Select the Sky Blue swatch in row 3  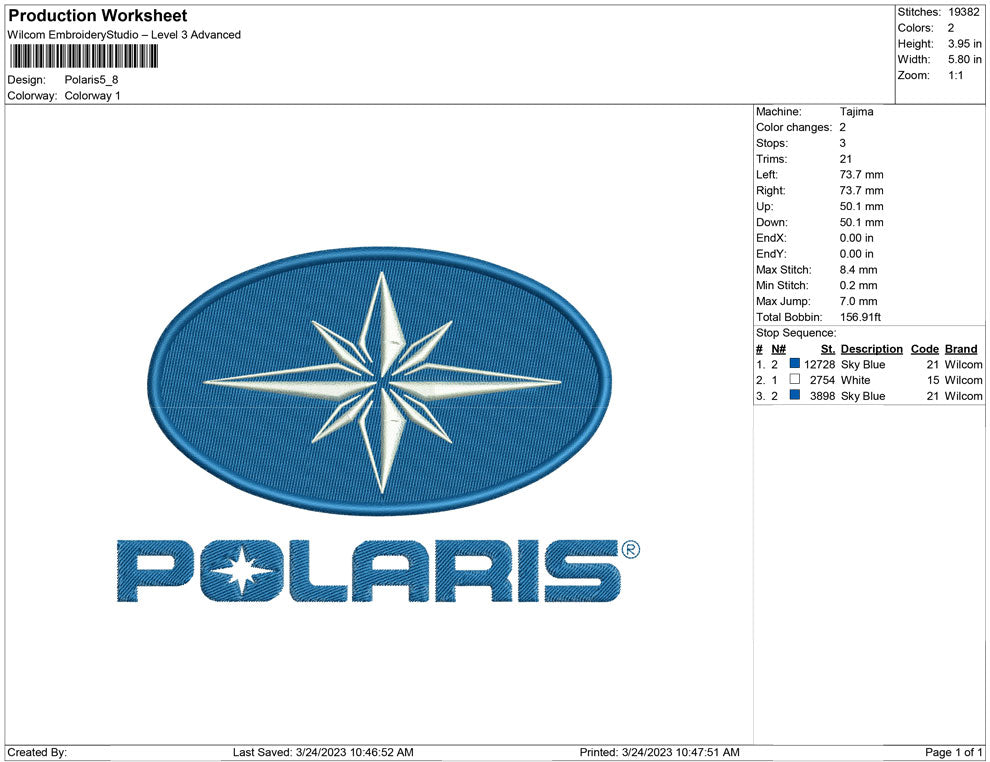(795, 395)
